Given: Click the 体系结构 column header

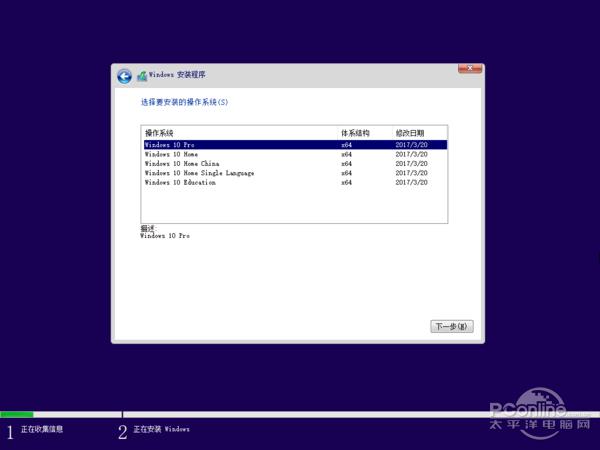Looking at the screenshot, I should pyautogui.click(x=355, y=133).
